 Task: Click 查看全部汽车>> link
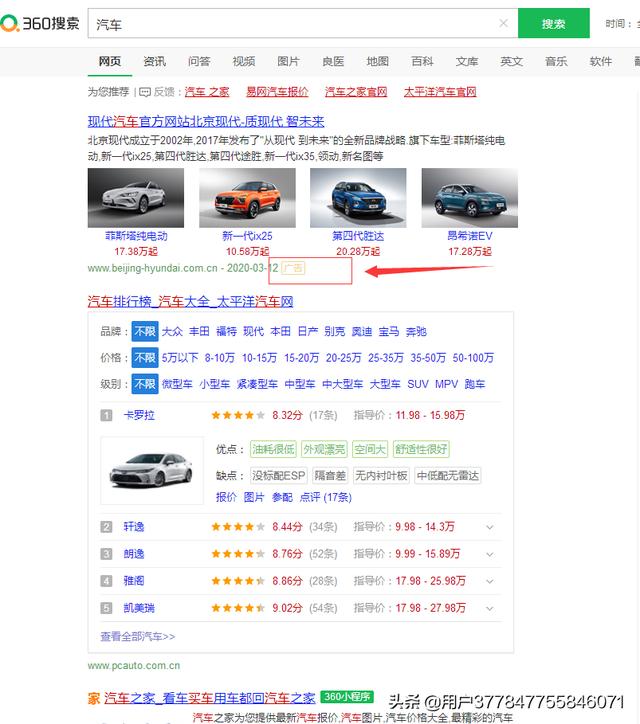(x=138, y=636)
